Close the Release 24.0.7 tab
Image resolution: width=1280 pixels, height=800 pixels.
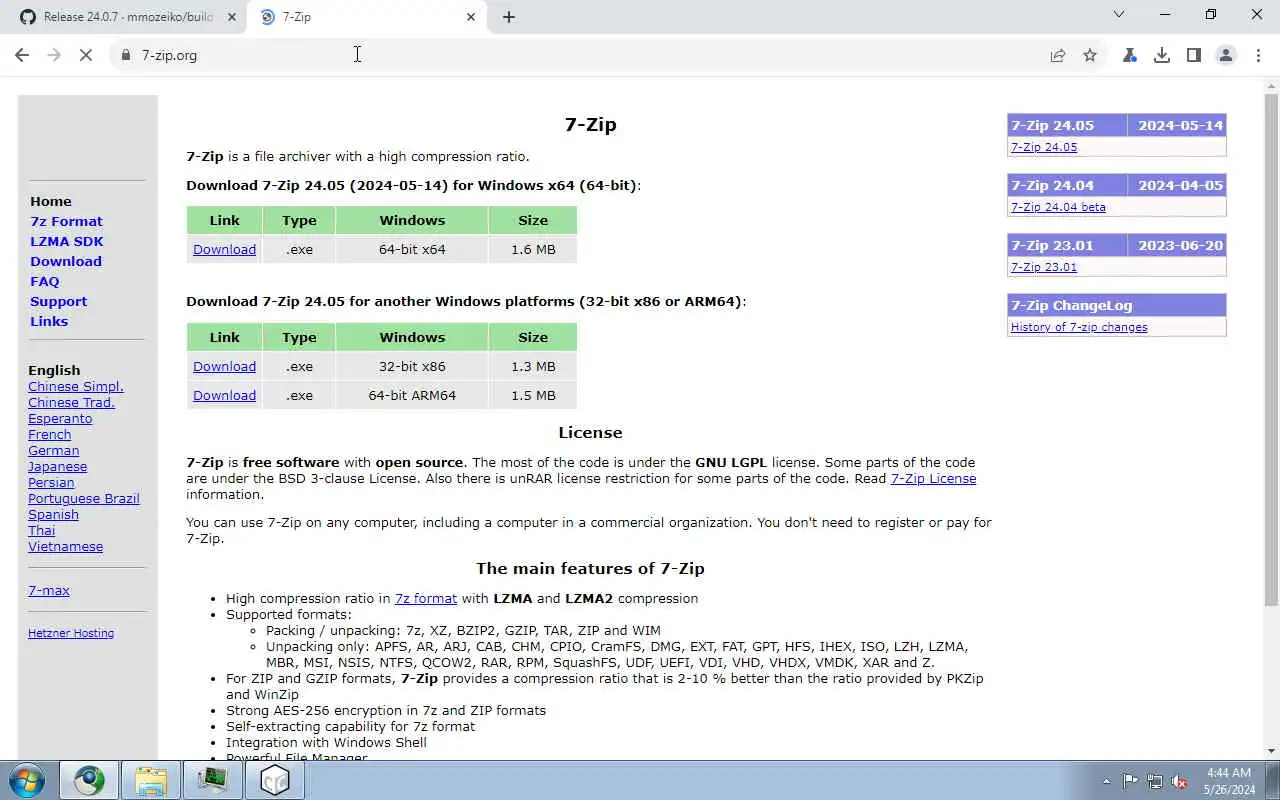pos(232,17)
